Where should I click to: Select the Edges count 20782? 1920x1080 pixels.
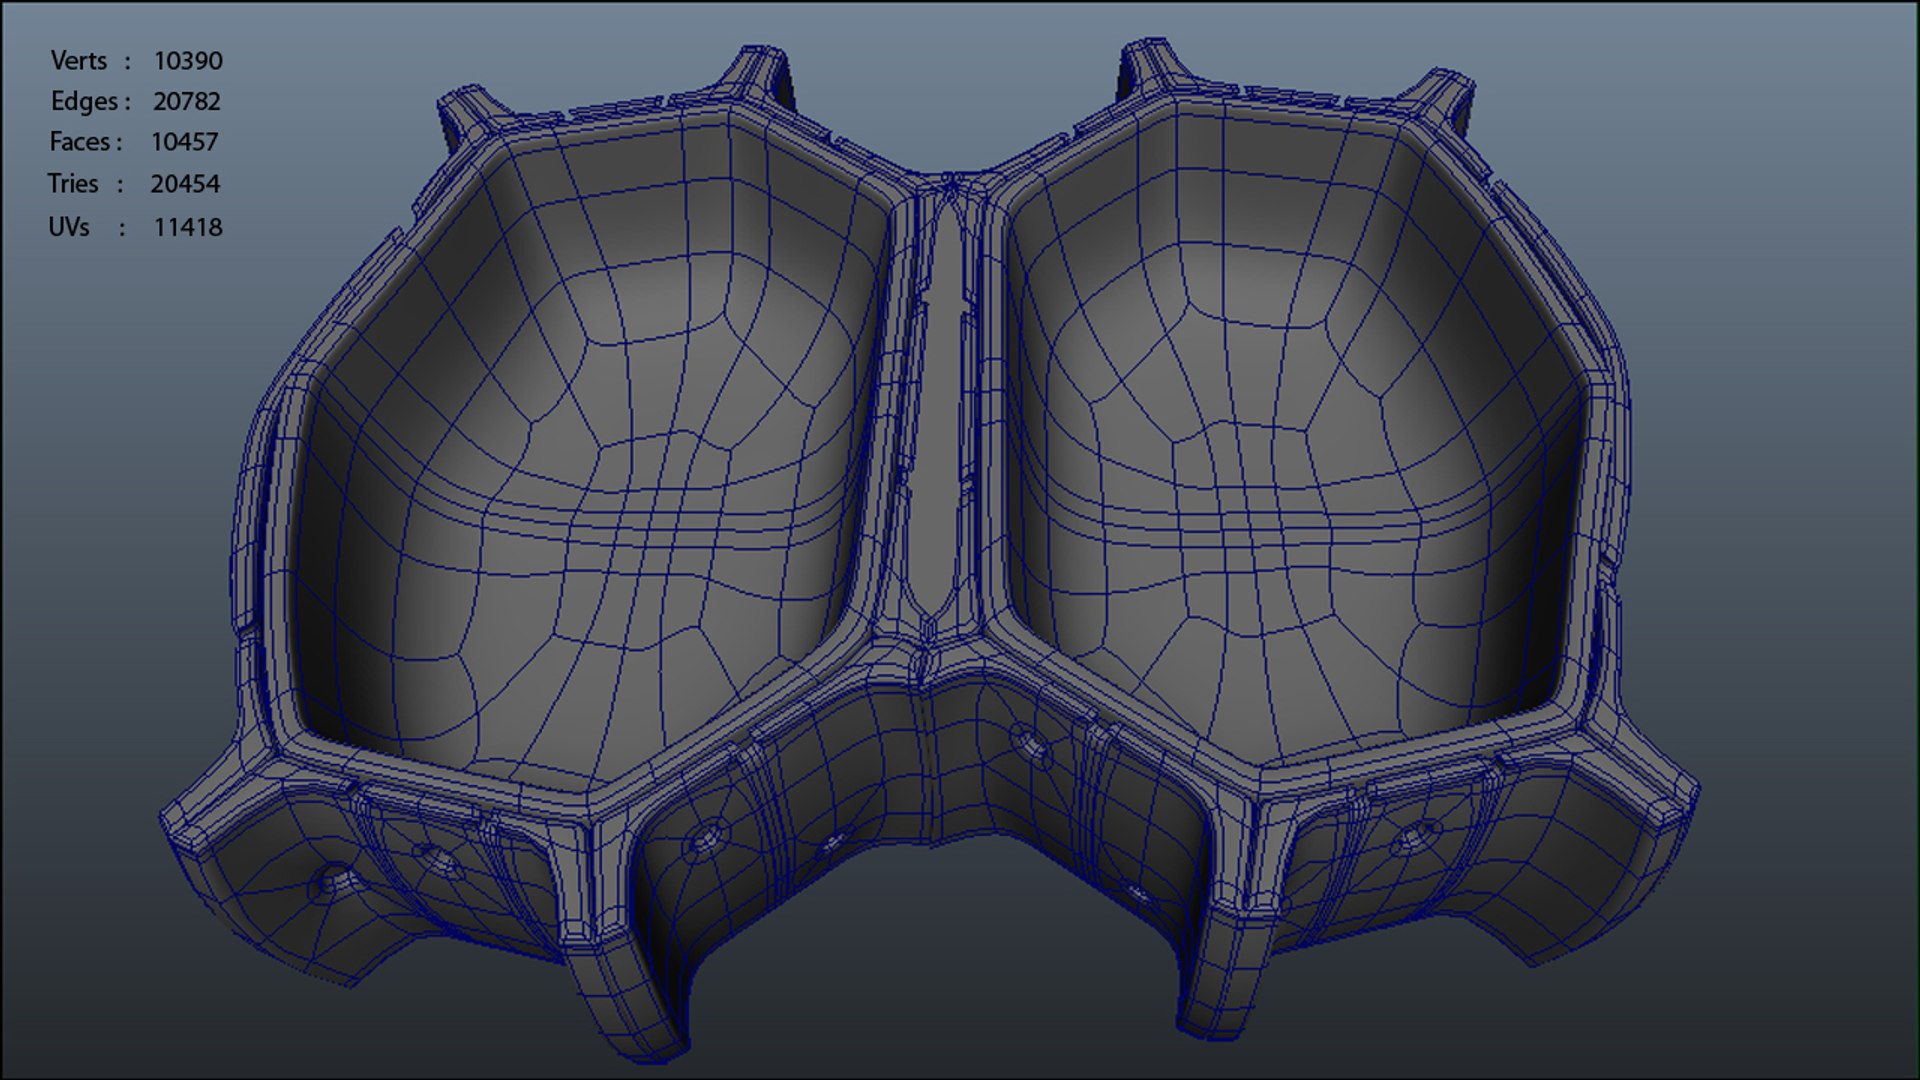point(187,102)
